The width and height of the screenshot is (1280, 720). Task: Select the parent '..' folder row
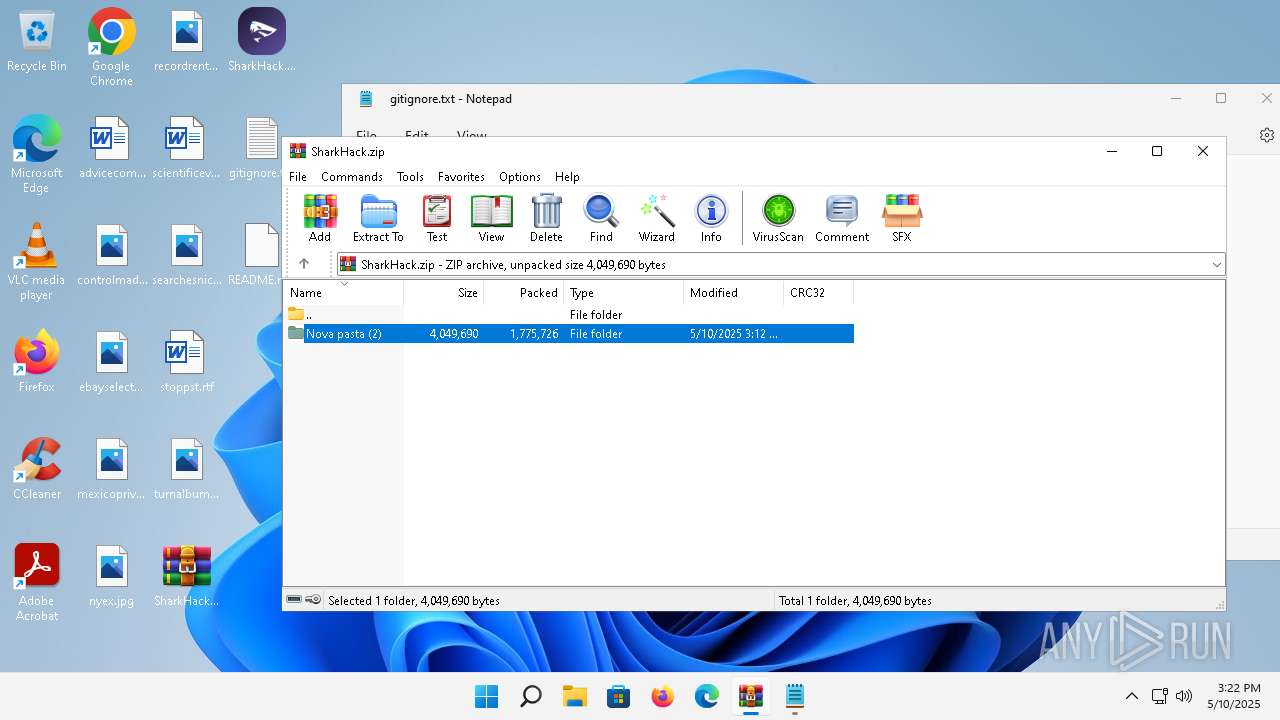click(x=569, y=315)
